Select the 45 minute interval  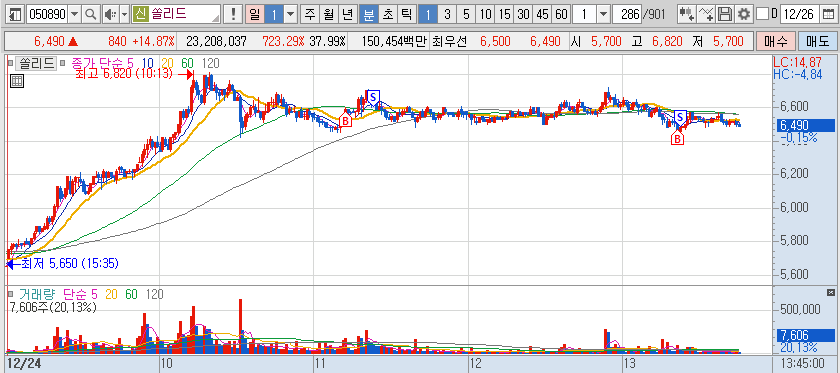[542, 14]
